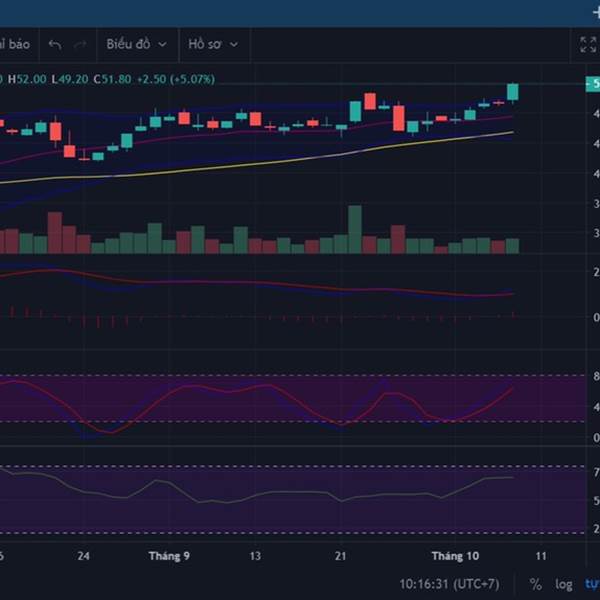Open the Biểu đồ dropdown menu
Viewport: 600px width, 600px height.
tap(137, 44)
